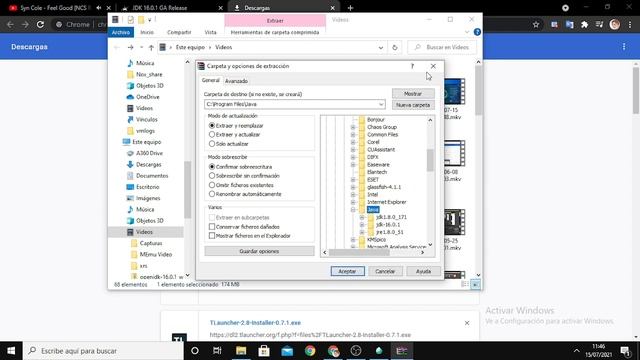Click the dialog help question mark icon
The image size is (640, 360).
click(412, 66)
